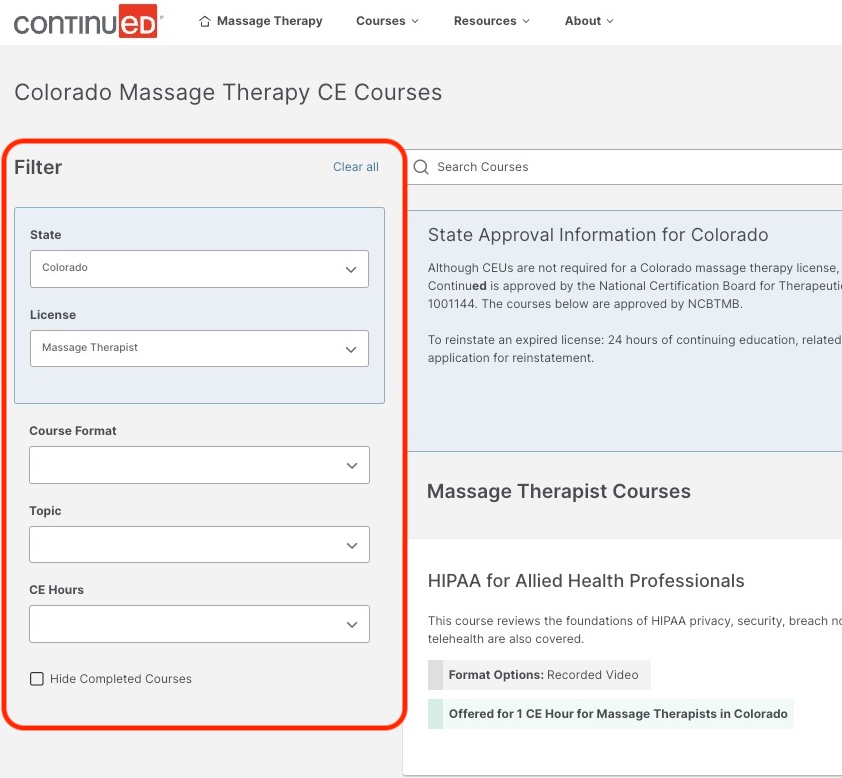Viewport: 842px width, 778px height.
Task: Click the Clear all filters link
Action: (x=355, y=167)
